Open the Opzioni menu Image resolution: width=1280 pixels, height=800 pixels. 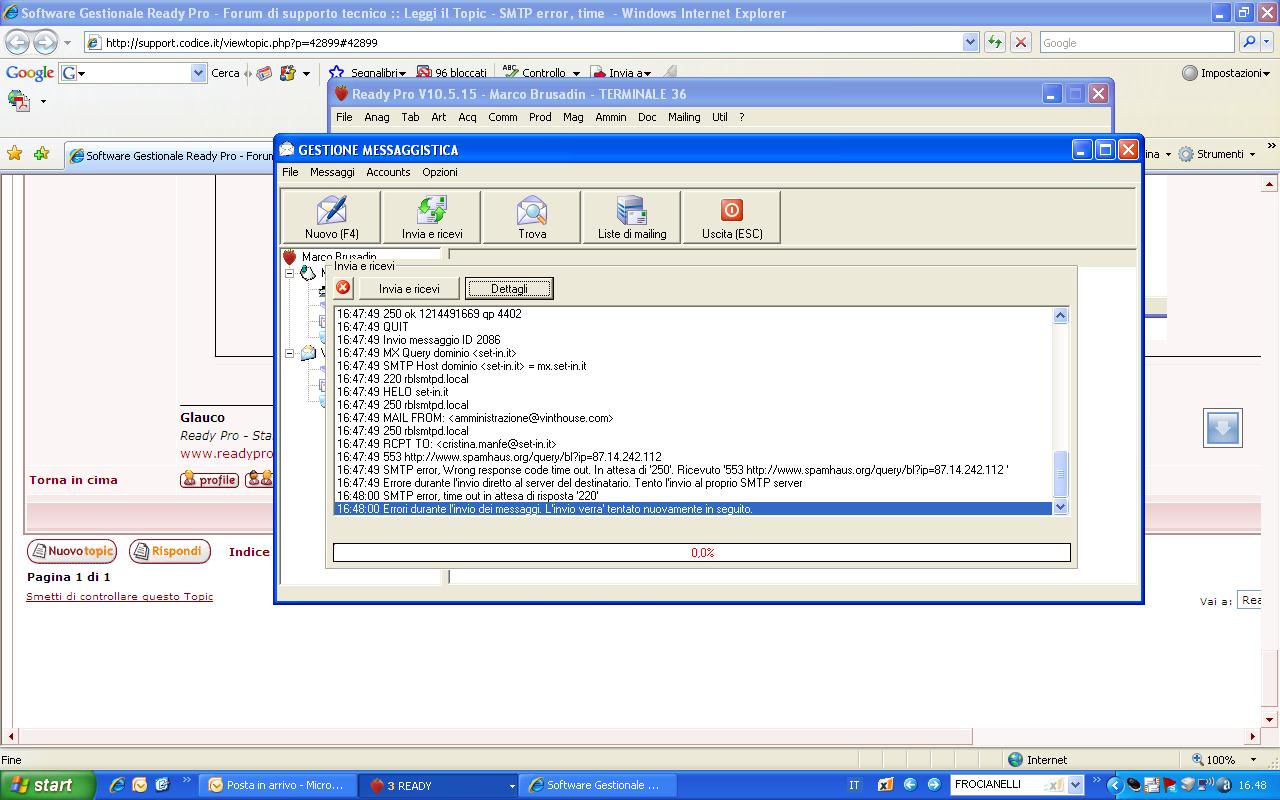(439, 172)
